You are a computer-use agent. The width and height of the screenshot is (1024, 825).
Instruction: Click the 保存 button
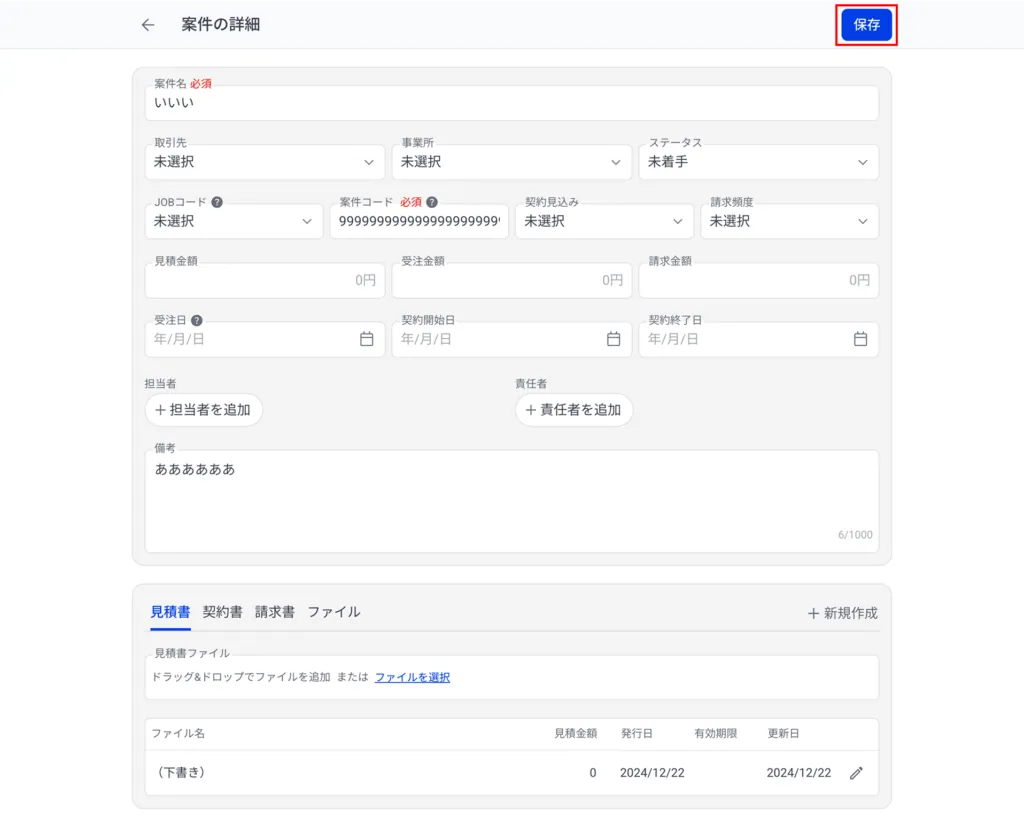coord(866,25)
